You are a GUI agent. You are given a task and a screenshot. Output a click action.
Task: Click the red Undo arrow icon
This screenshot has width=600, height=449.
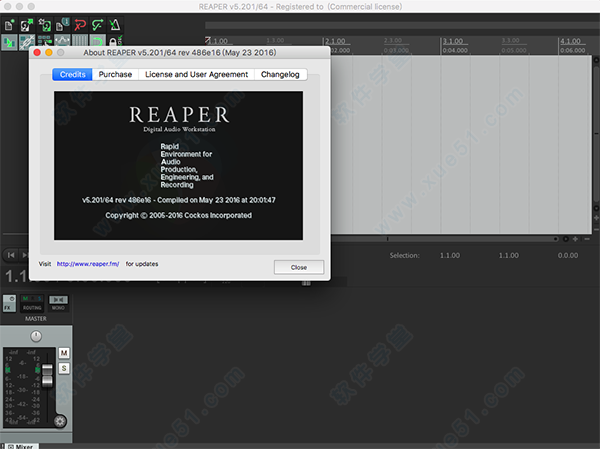(x=80, y=25)
